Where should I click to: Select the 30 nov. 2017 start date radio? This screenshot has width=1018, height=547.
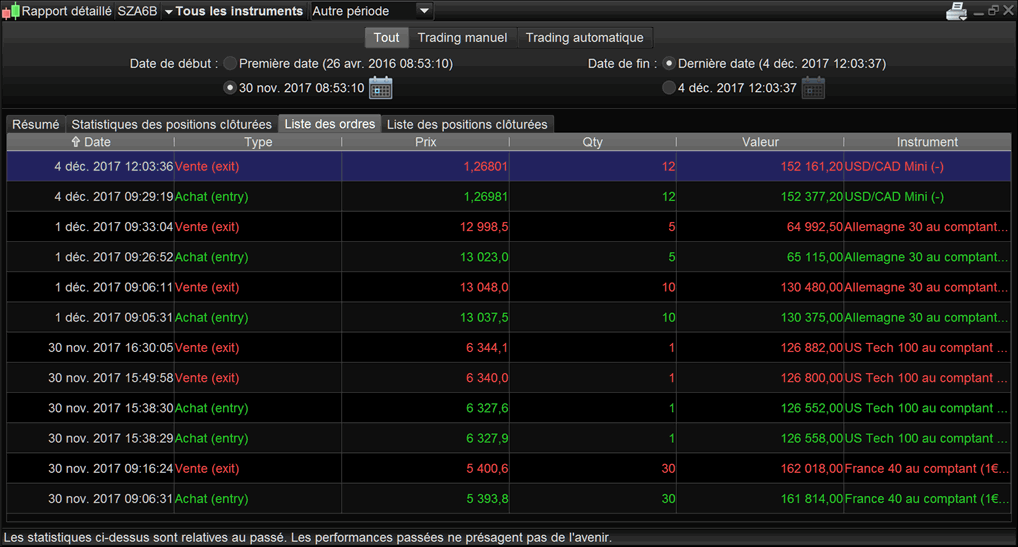click(x=230, y=88)
